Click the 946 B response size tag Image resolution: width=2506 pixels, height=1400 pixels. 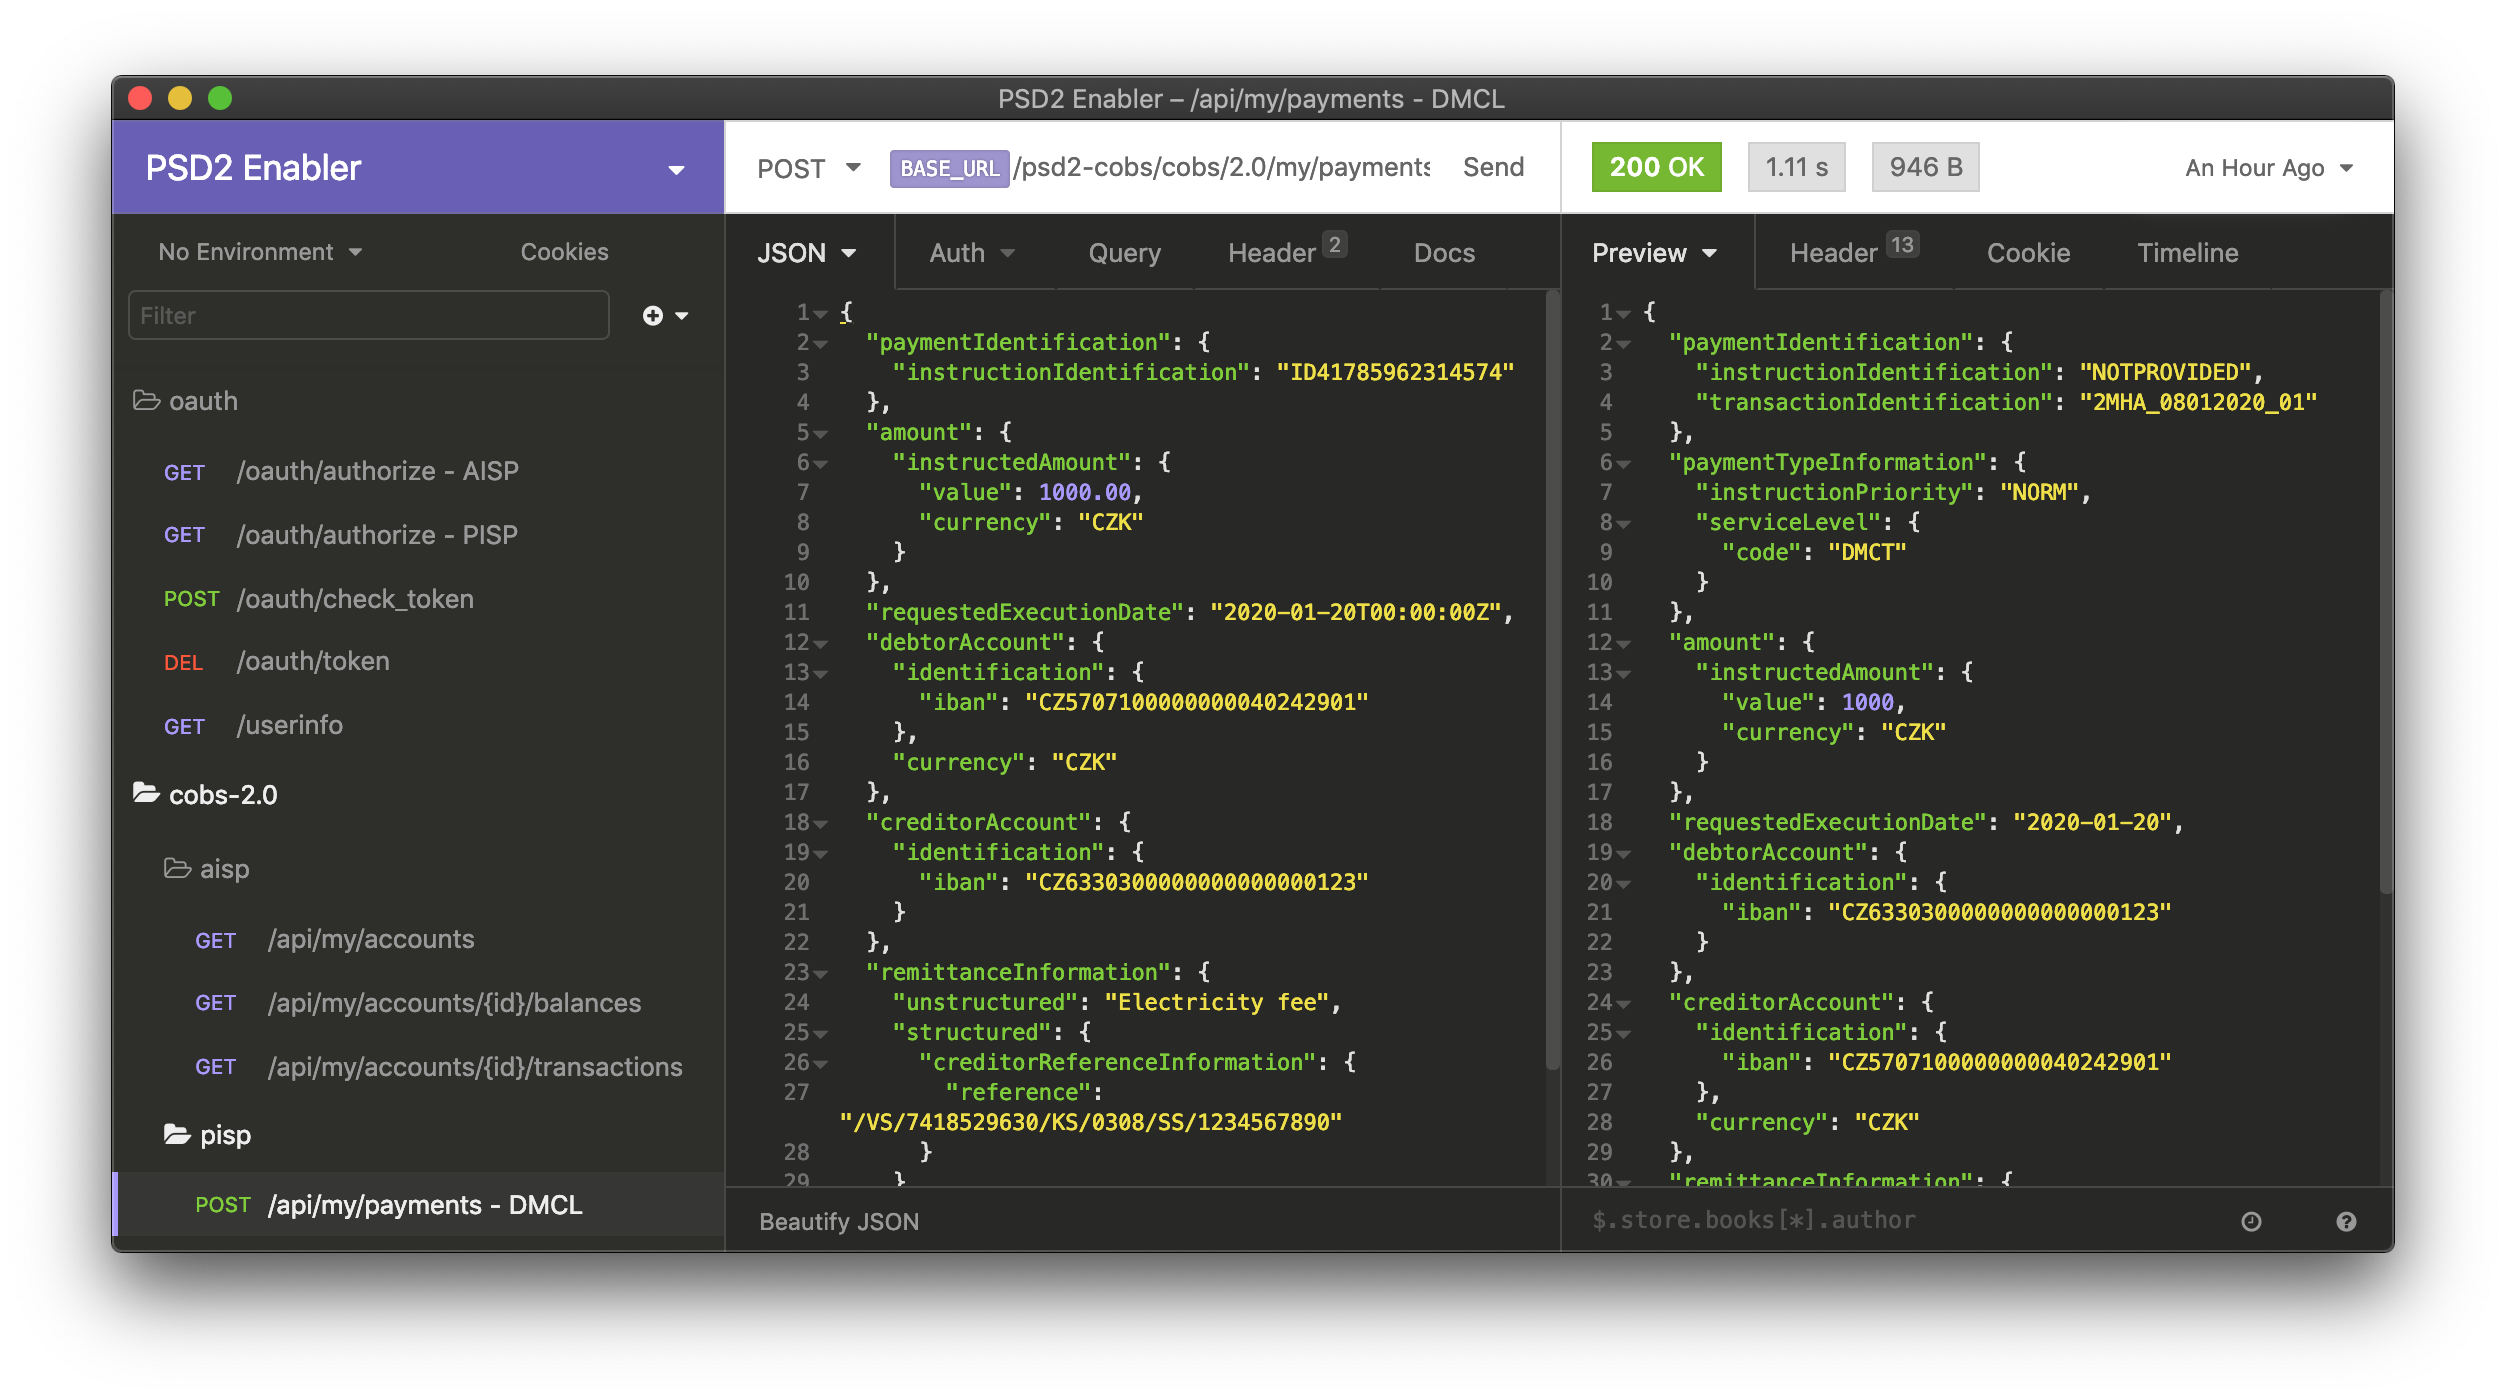tap(1925, 167)
